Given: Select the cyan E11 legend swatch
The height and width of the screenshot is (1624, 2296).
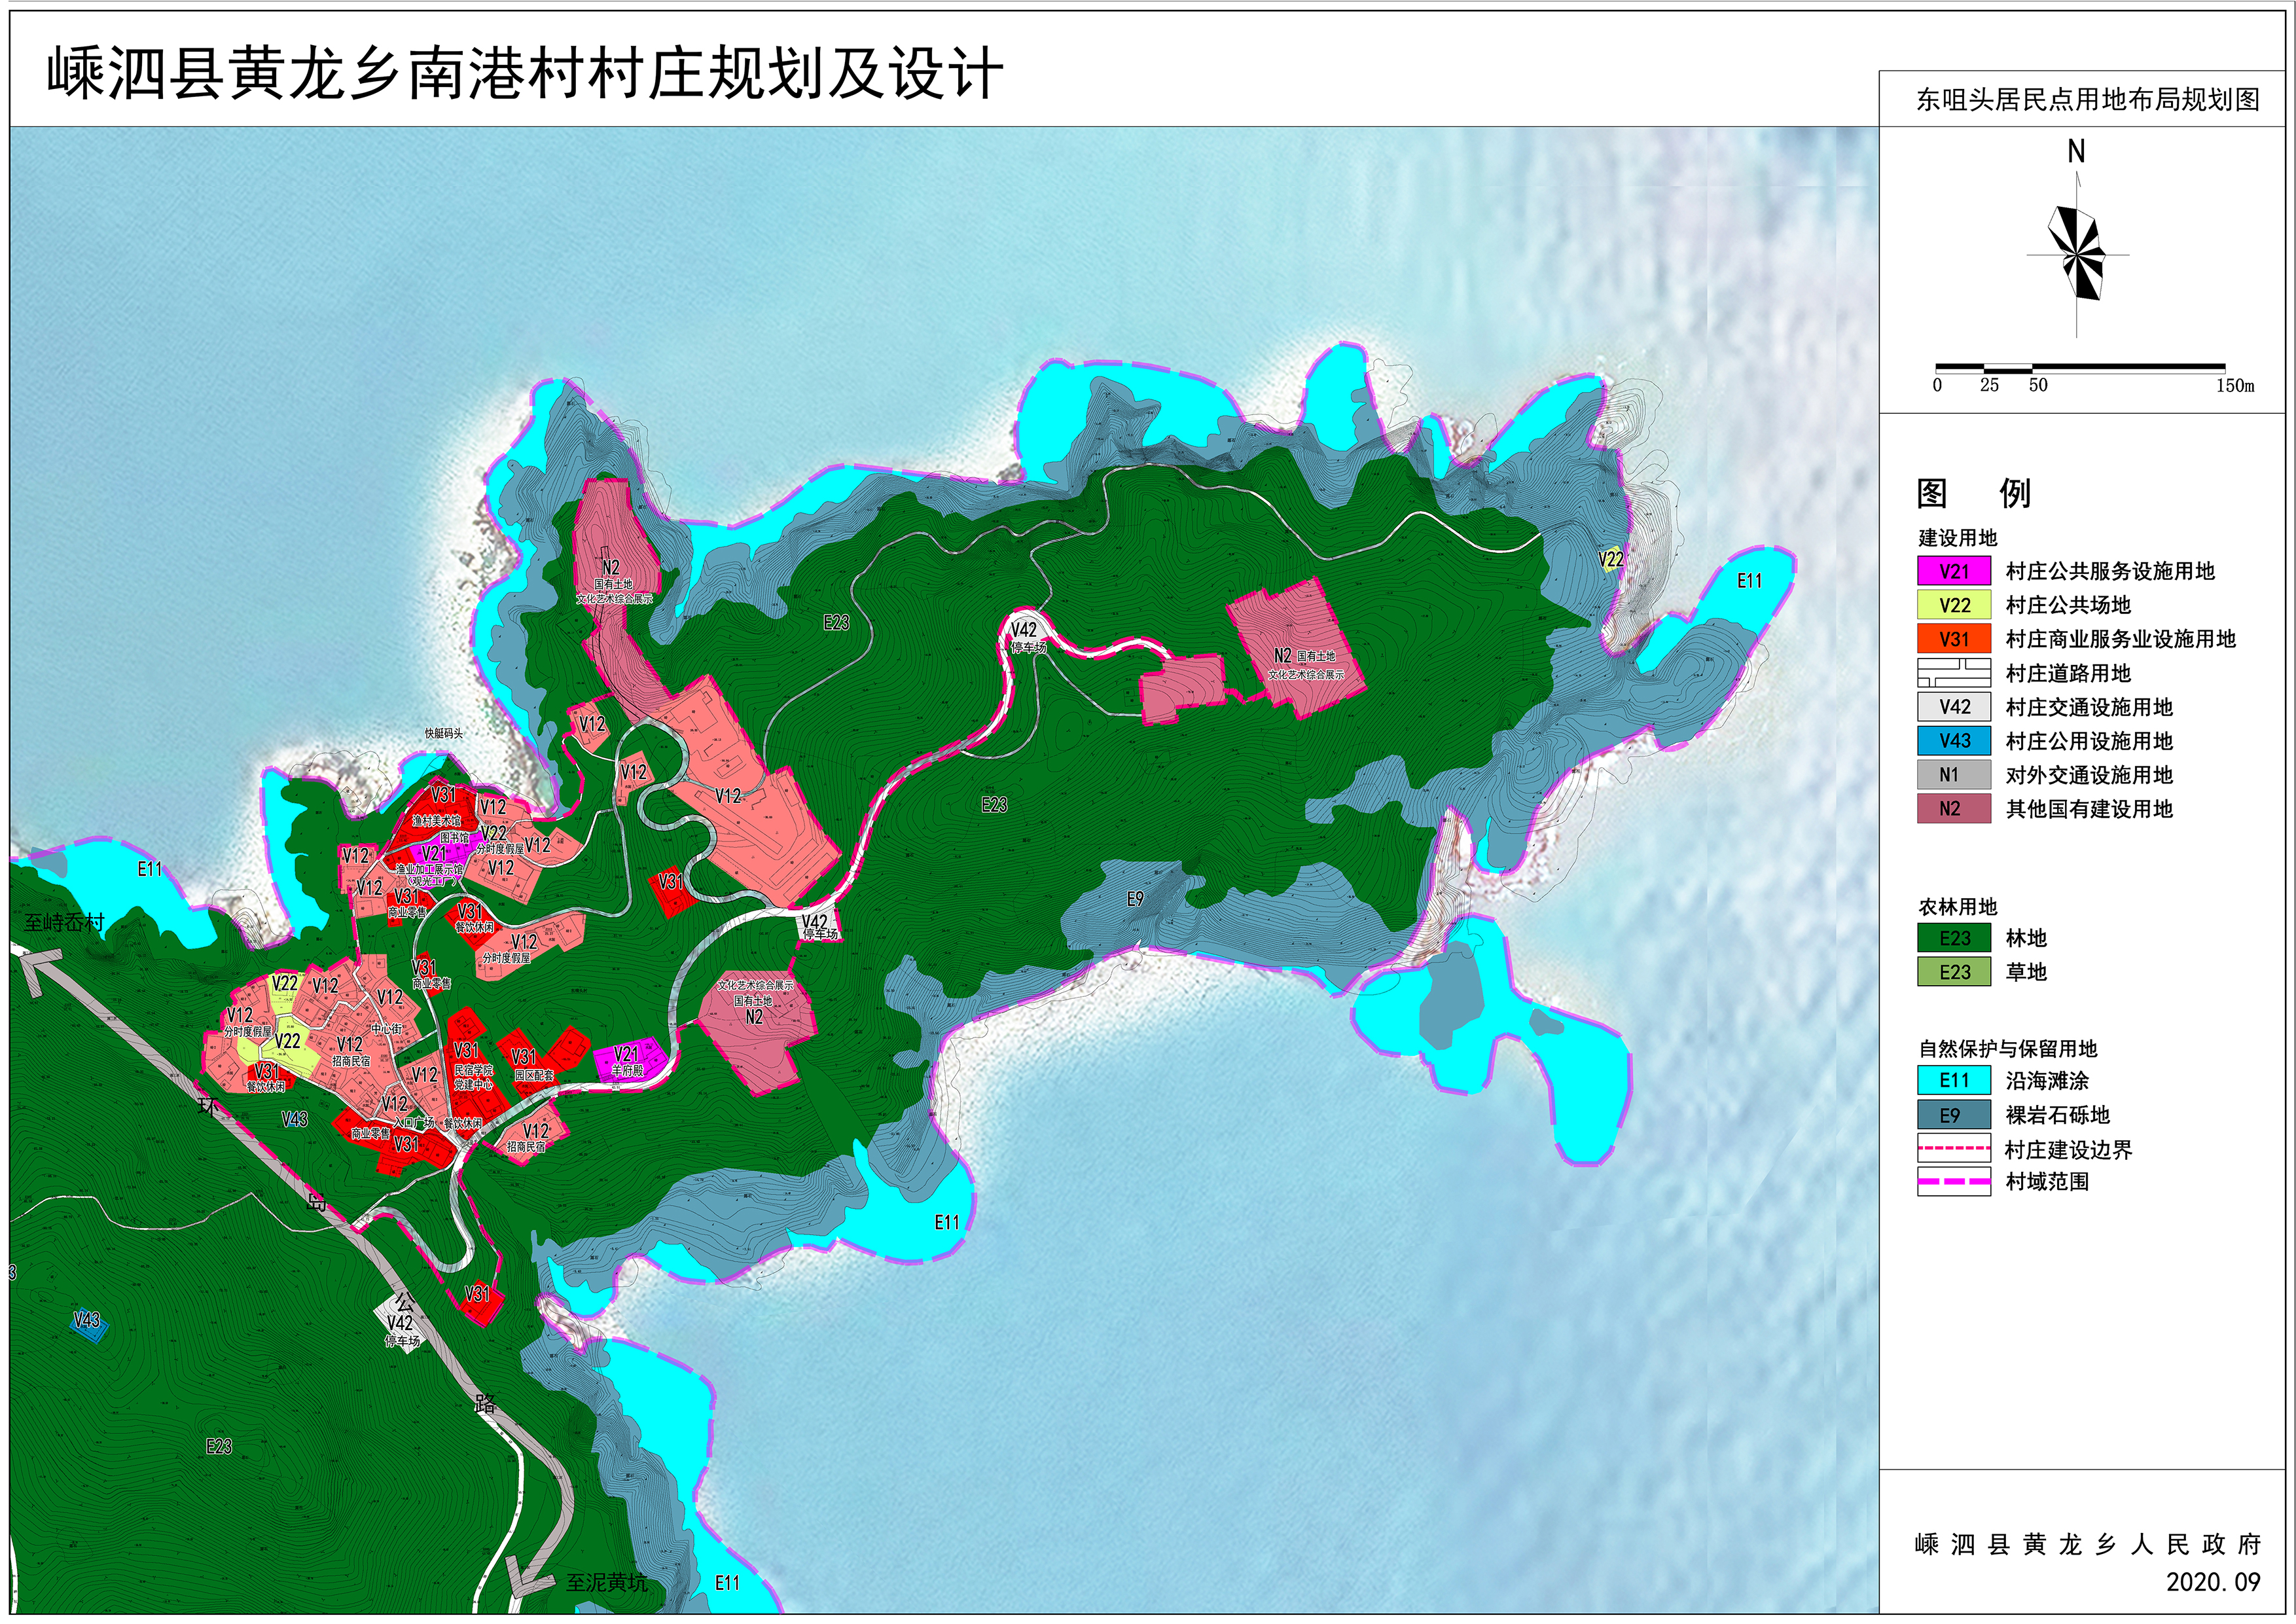Looking at the screenshot, I should tap(1954, 1081).
